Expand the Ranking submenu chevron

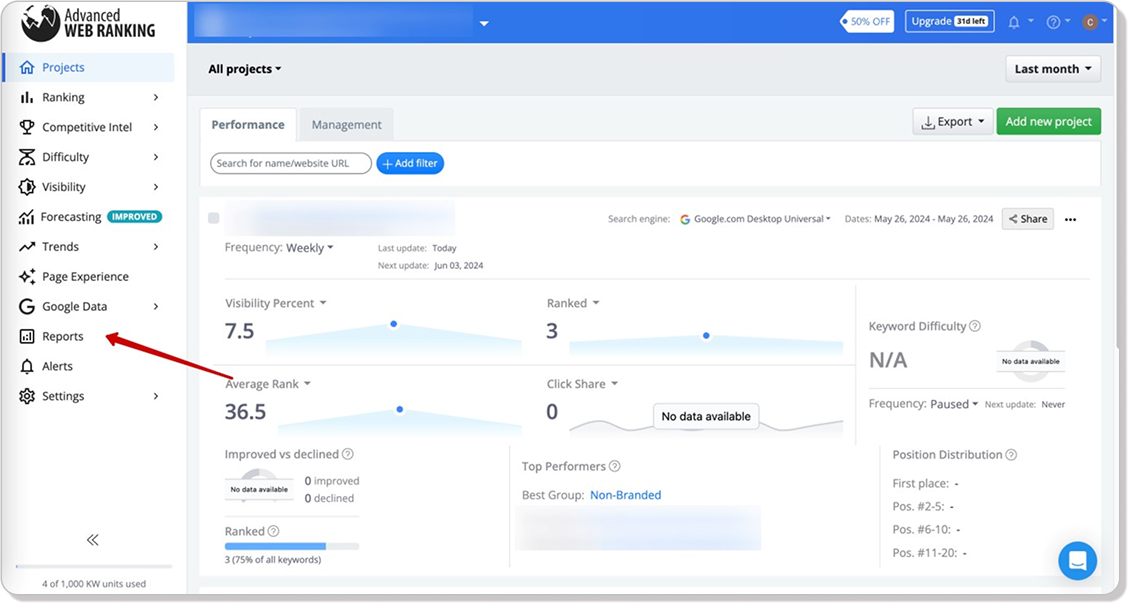(156, 97)
